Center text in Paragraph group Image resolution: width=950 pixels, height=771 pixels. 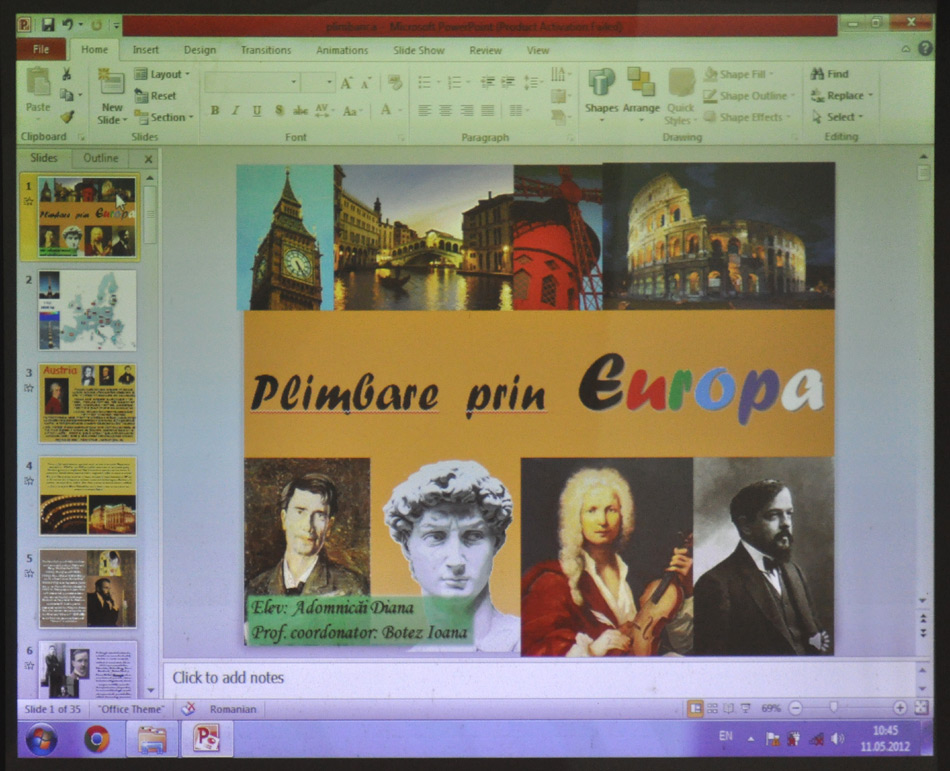[445, 110]
